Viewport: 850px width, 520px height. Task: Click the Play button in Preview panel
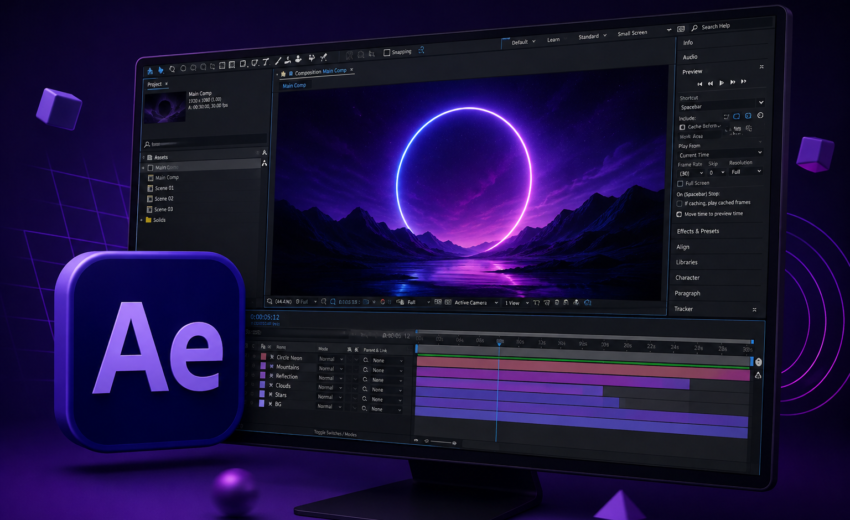(722, 82)
